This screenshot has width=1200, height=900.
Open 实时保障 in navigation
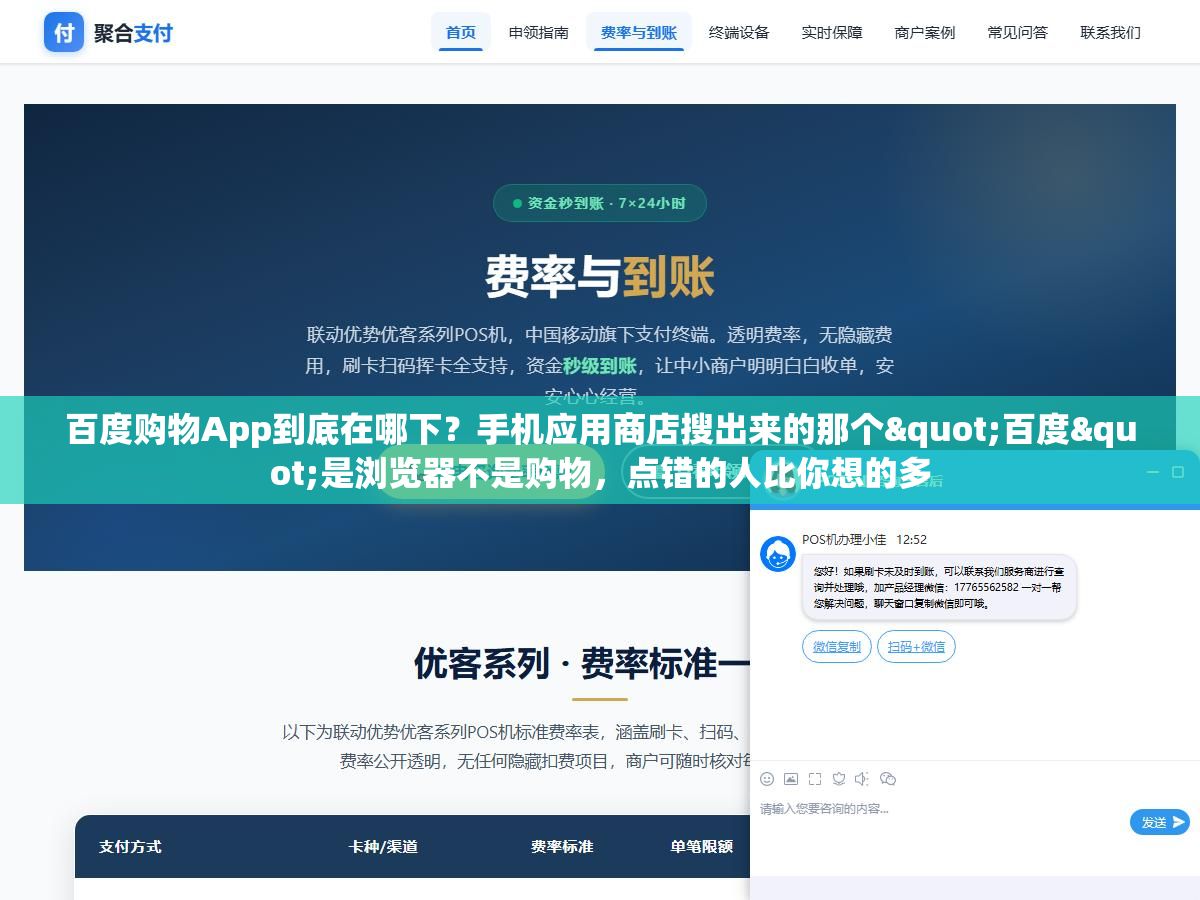pyautogui.click(x=832, y=32)
